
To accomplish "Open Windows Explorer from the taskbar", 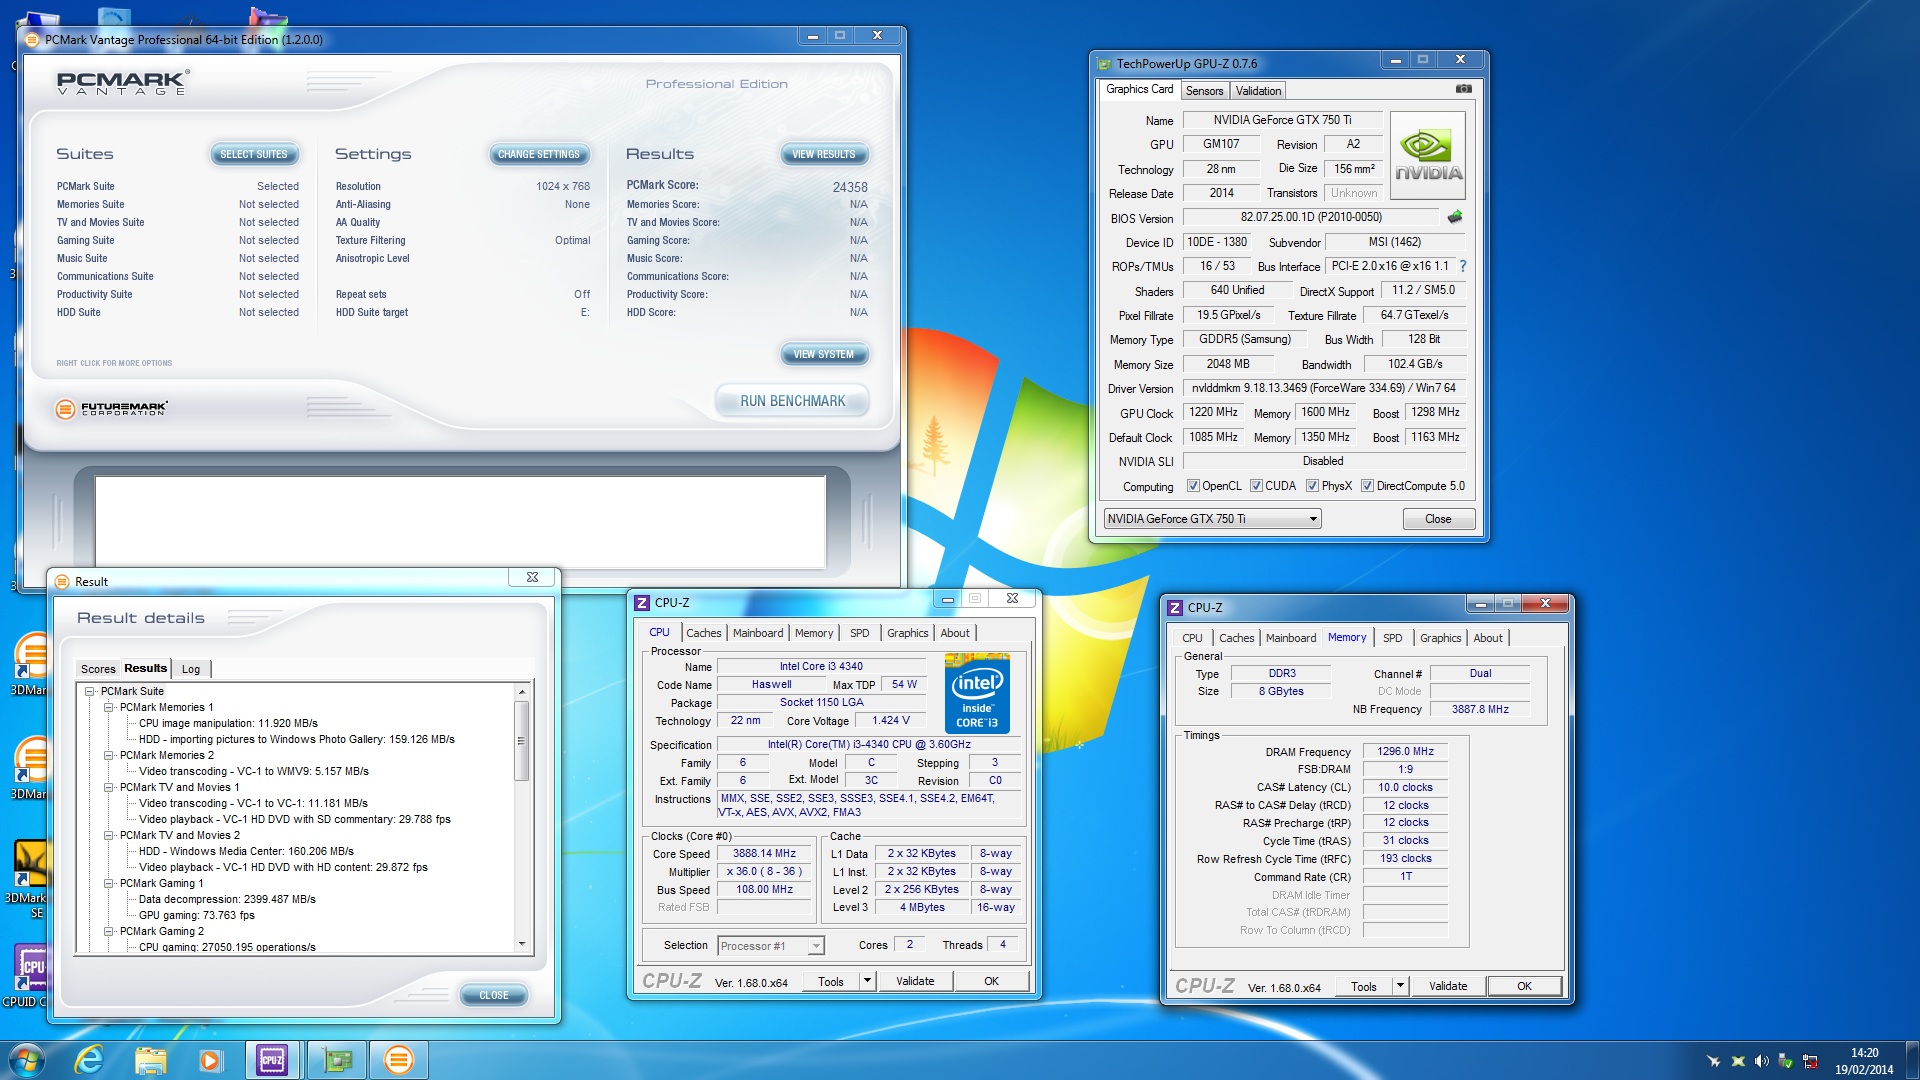I will click(x=150, y=1060).
